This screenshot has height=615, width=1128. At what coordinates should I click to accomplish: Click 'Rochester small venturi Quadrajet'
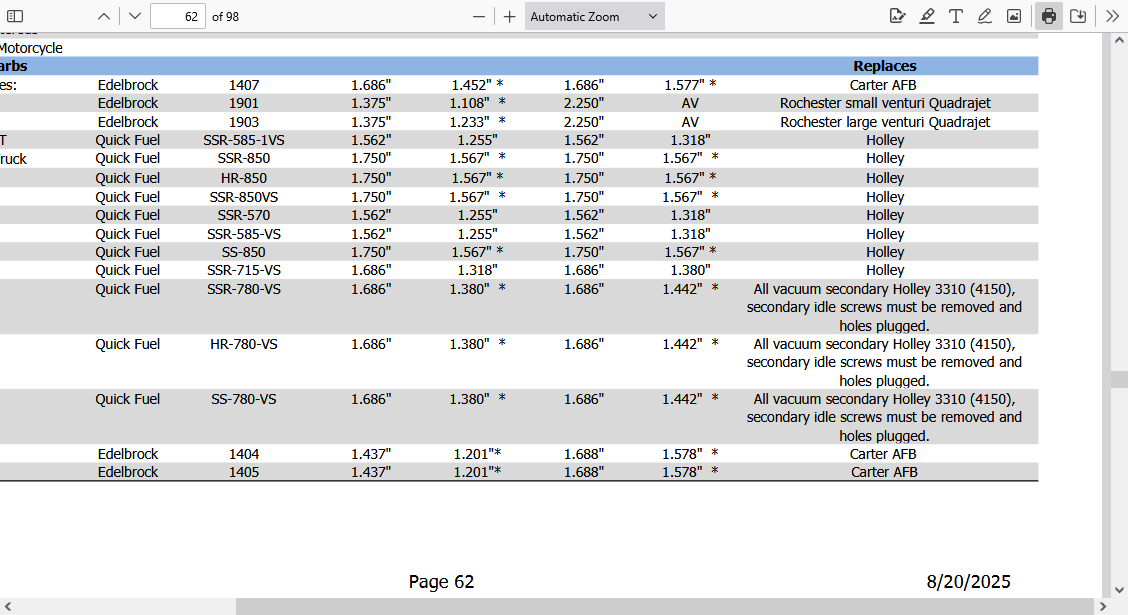885,103
